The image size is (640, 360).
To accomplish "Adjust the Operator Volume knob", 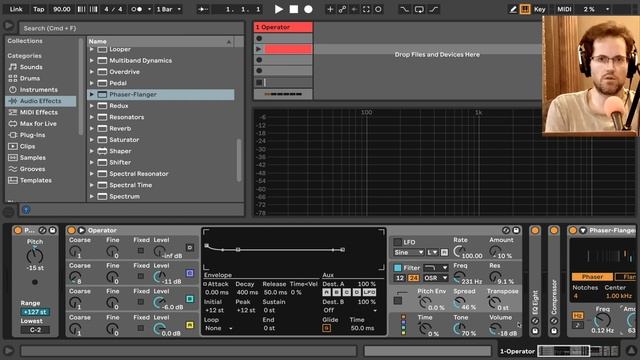I will pos(495,328).
